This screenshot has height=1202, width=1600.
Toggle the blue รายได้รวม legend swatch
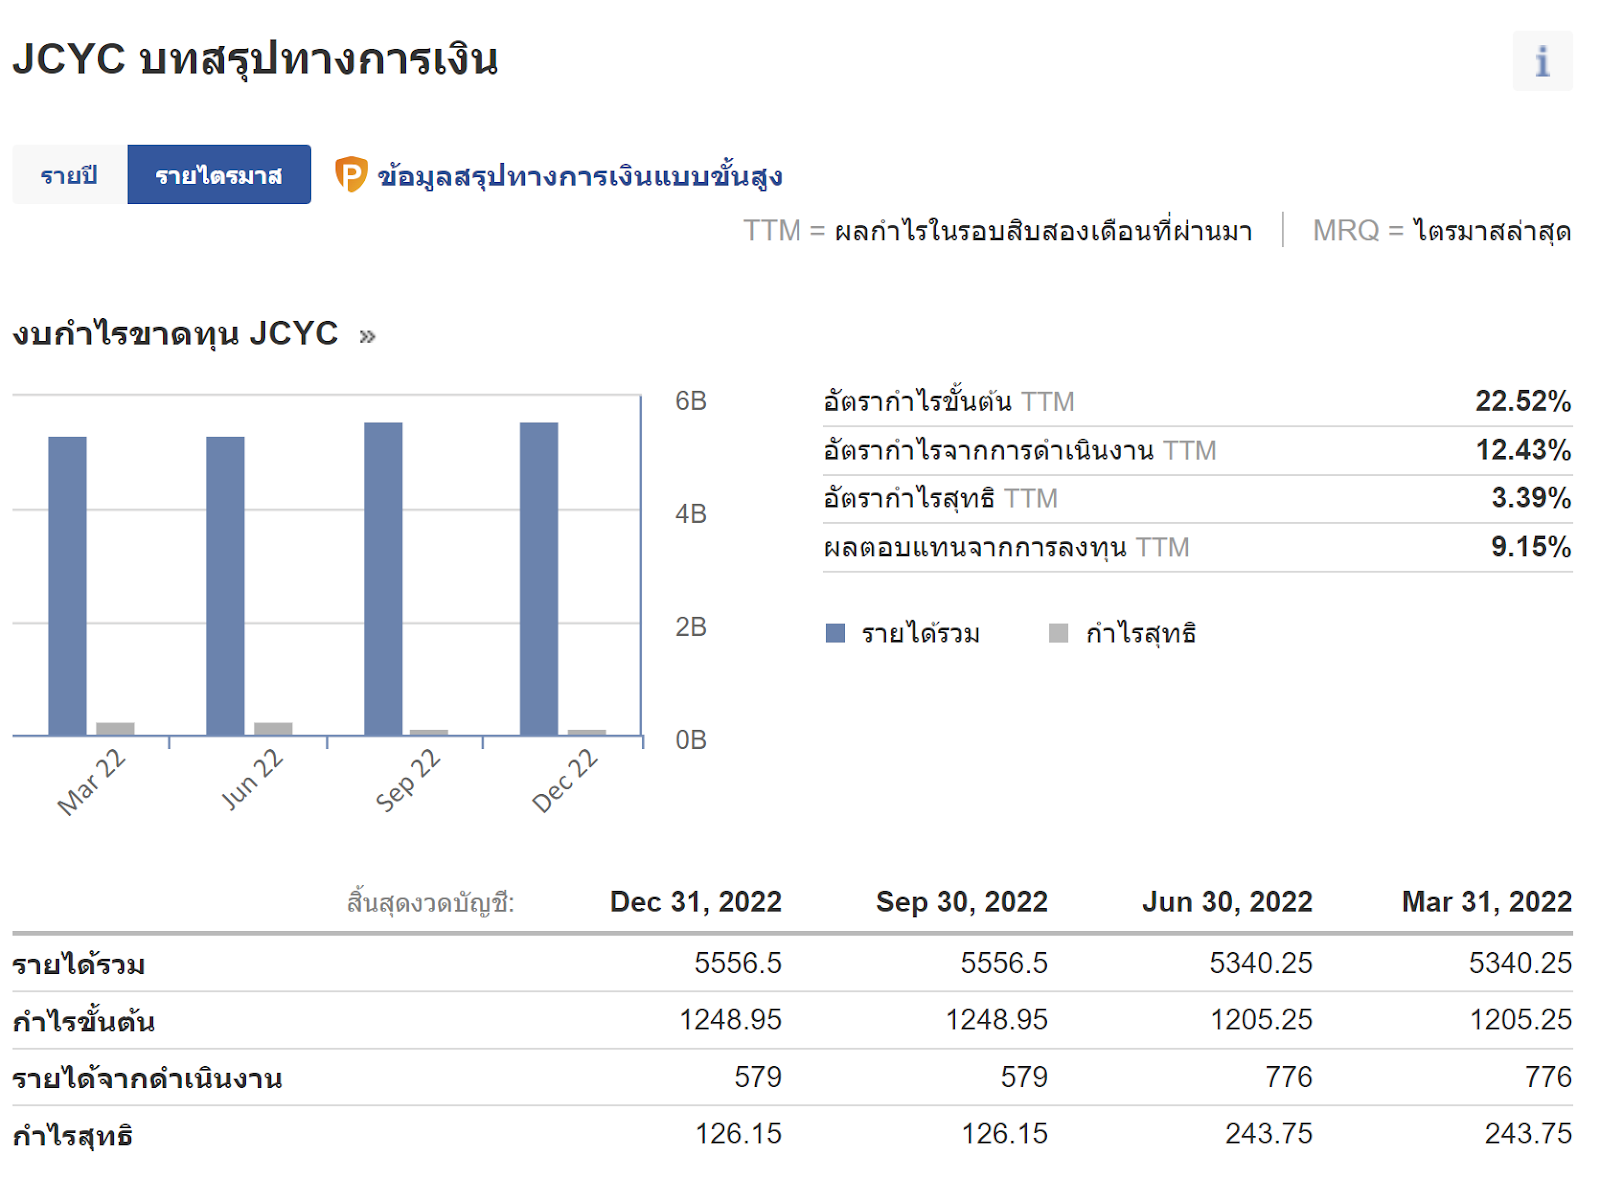click(835, 633)
